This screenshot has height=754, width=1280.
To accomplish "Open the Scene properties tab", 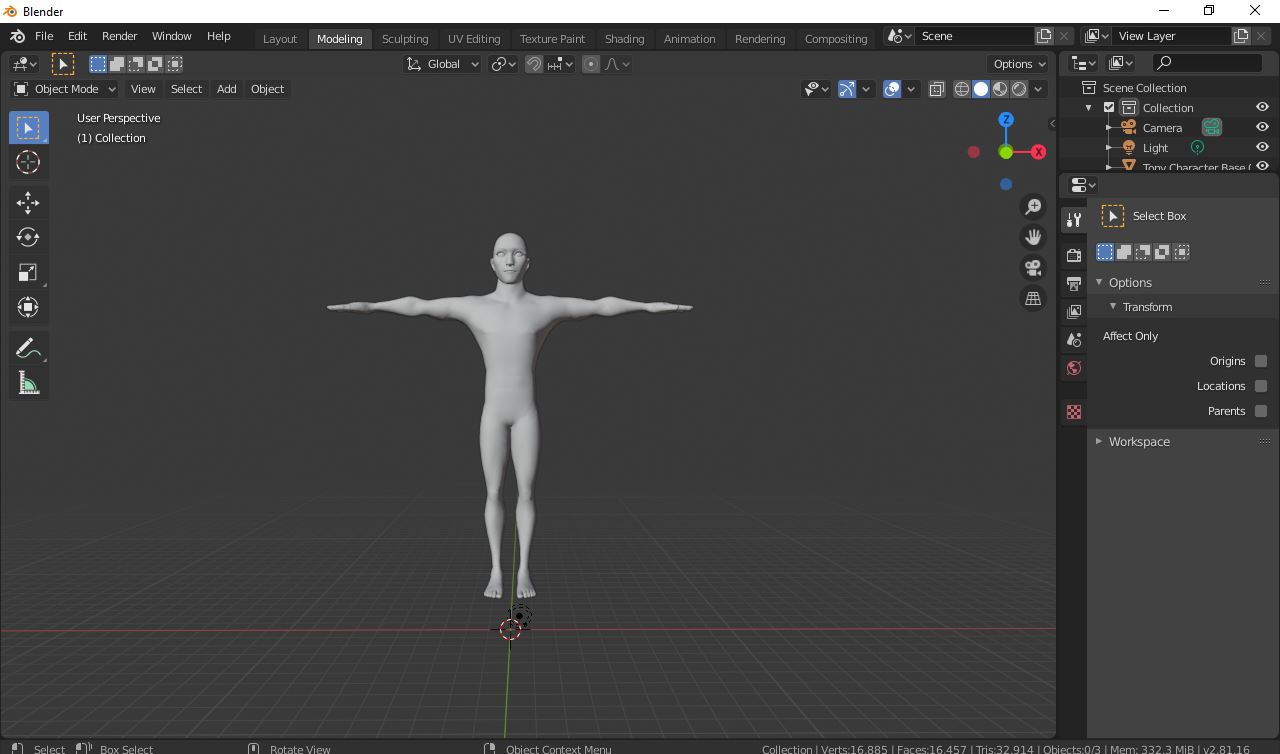I will tap(1074, 340).
